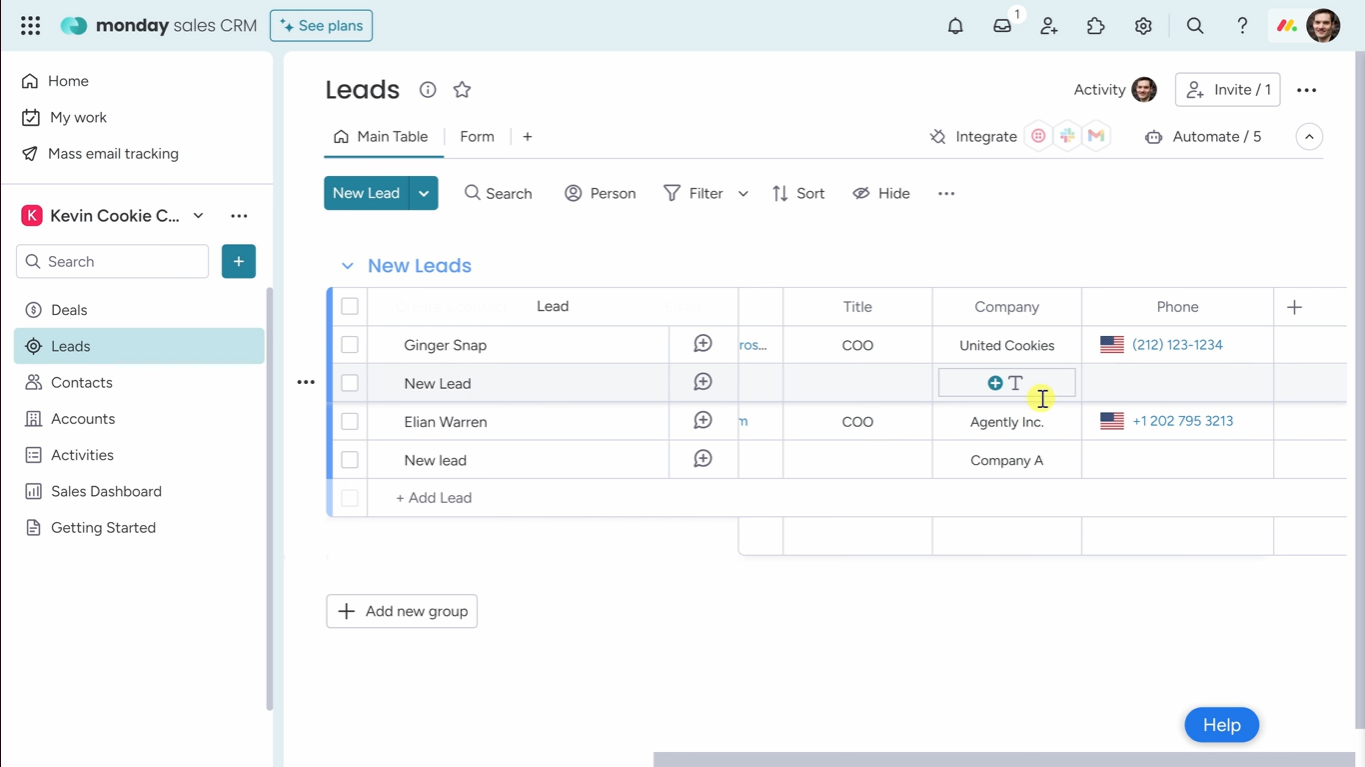Expand the Filter dropdown chevron
The width and height of the screenshot is (1365, 767).
point(742,192)
